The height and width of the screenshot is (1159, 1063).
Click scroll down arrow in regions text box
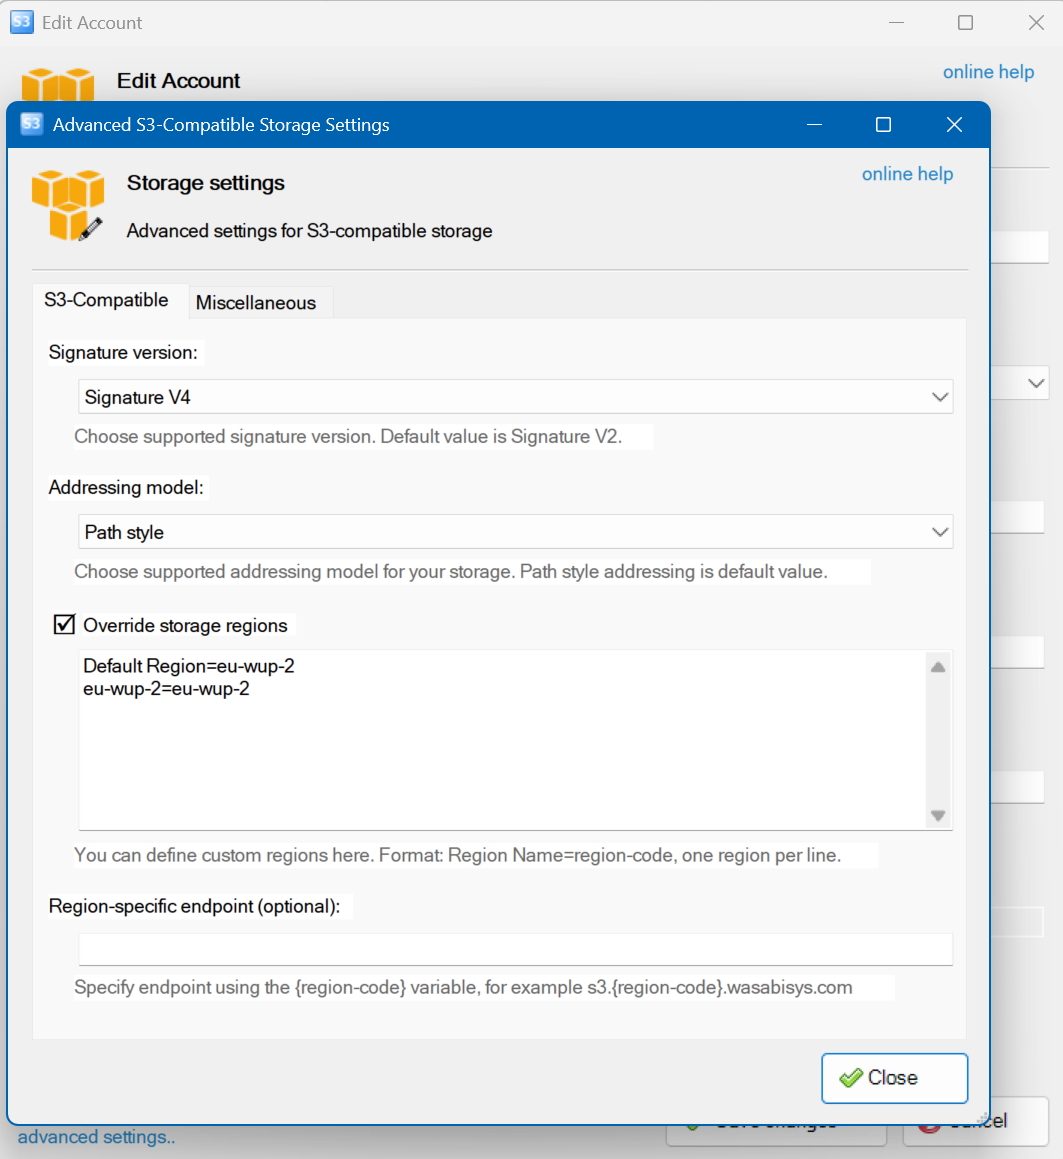coord(937,816)
